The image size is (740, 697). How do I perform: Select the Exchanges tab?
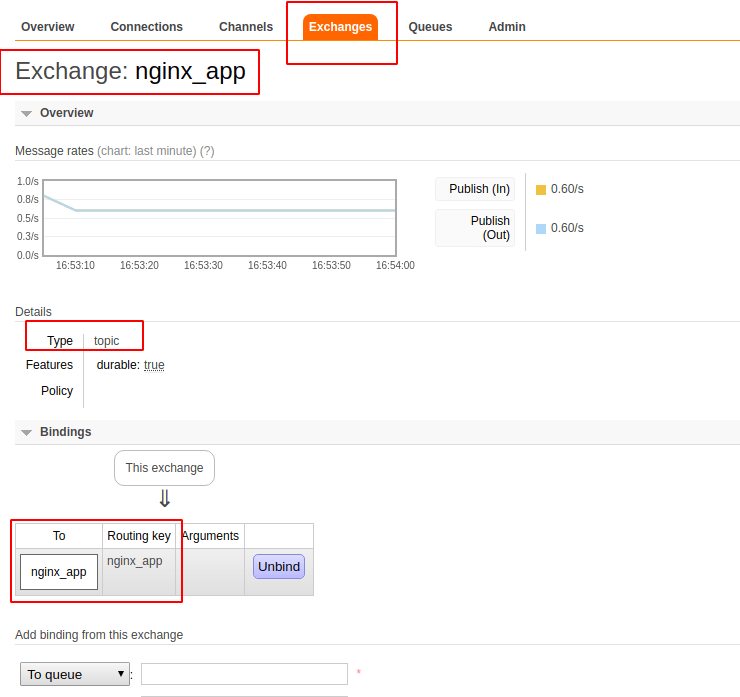pyautogui.click(x=340, y=27)
